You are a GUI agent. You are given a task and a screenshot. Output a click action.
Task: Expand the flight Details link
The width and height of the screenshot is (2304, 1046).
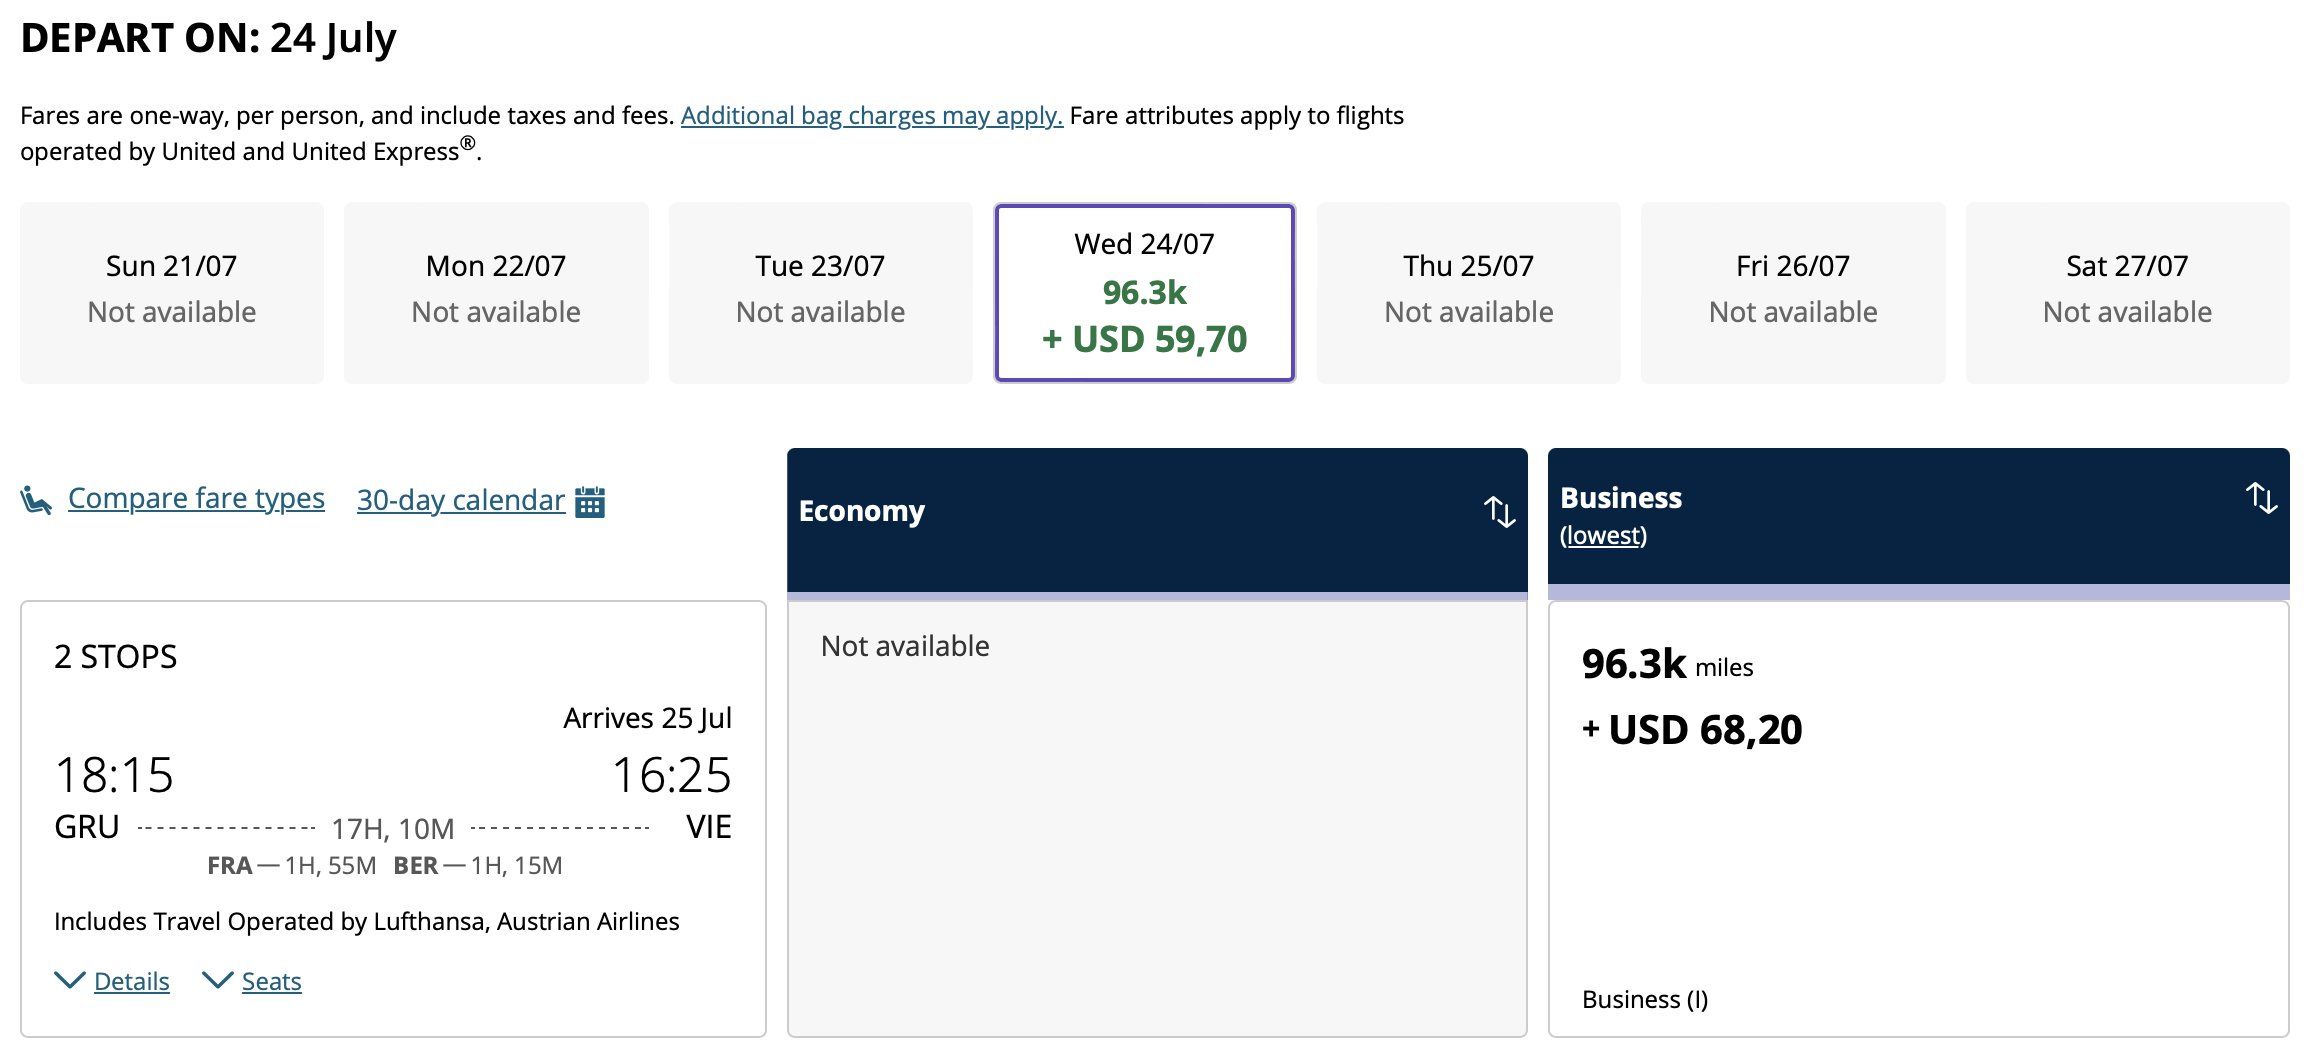point(131,981)
